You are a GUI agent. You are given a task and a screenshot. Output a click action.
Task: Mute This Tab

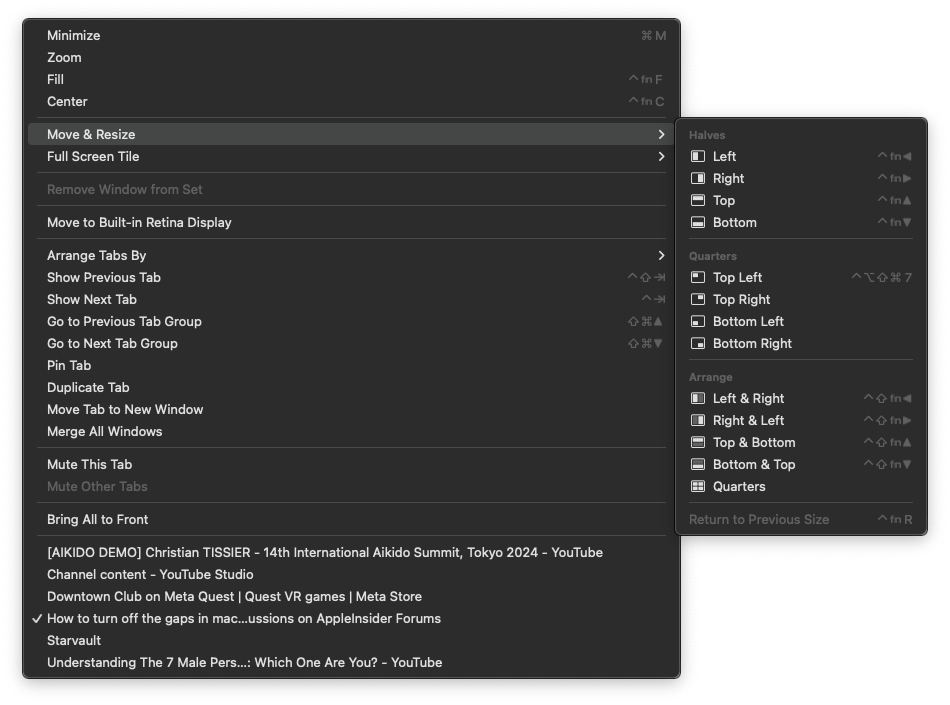coord(89,464)
